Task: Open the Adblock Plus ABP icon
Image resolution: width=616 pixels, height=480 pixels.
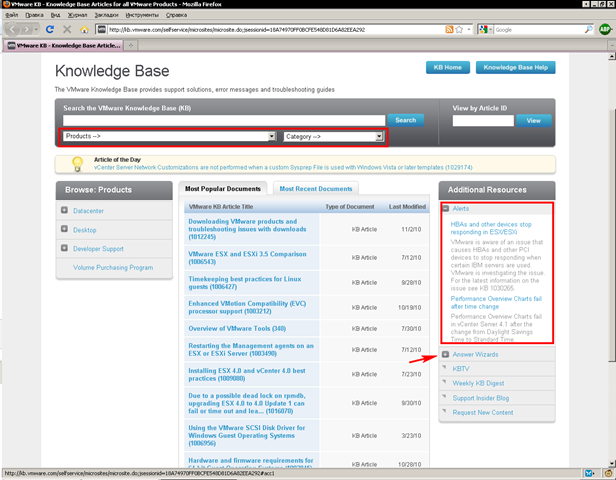Action: (605, 29)
